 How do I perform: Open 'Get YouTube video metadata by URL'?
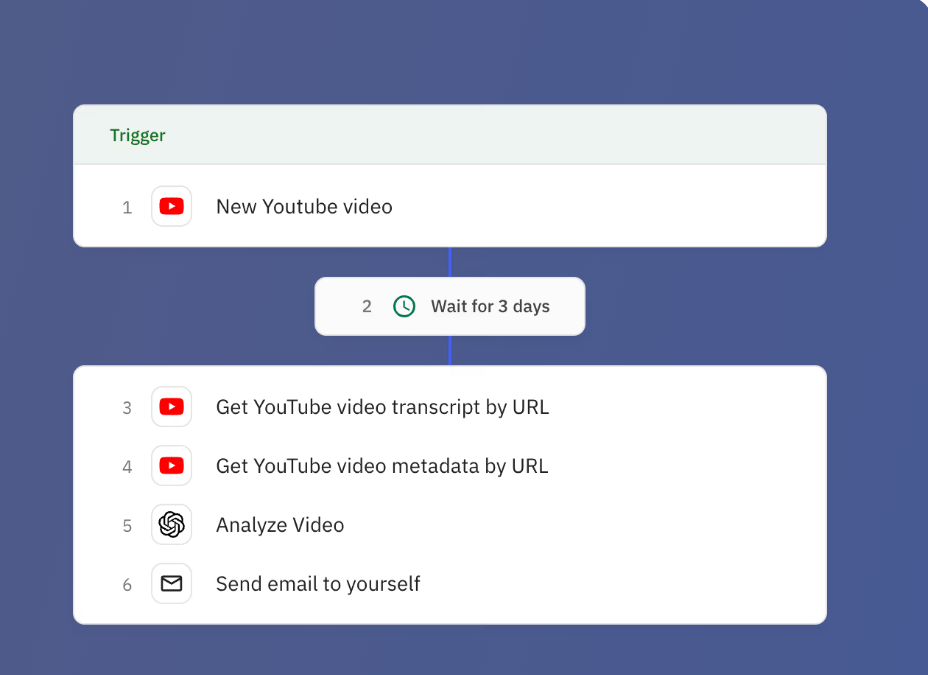382,466
